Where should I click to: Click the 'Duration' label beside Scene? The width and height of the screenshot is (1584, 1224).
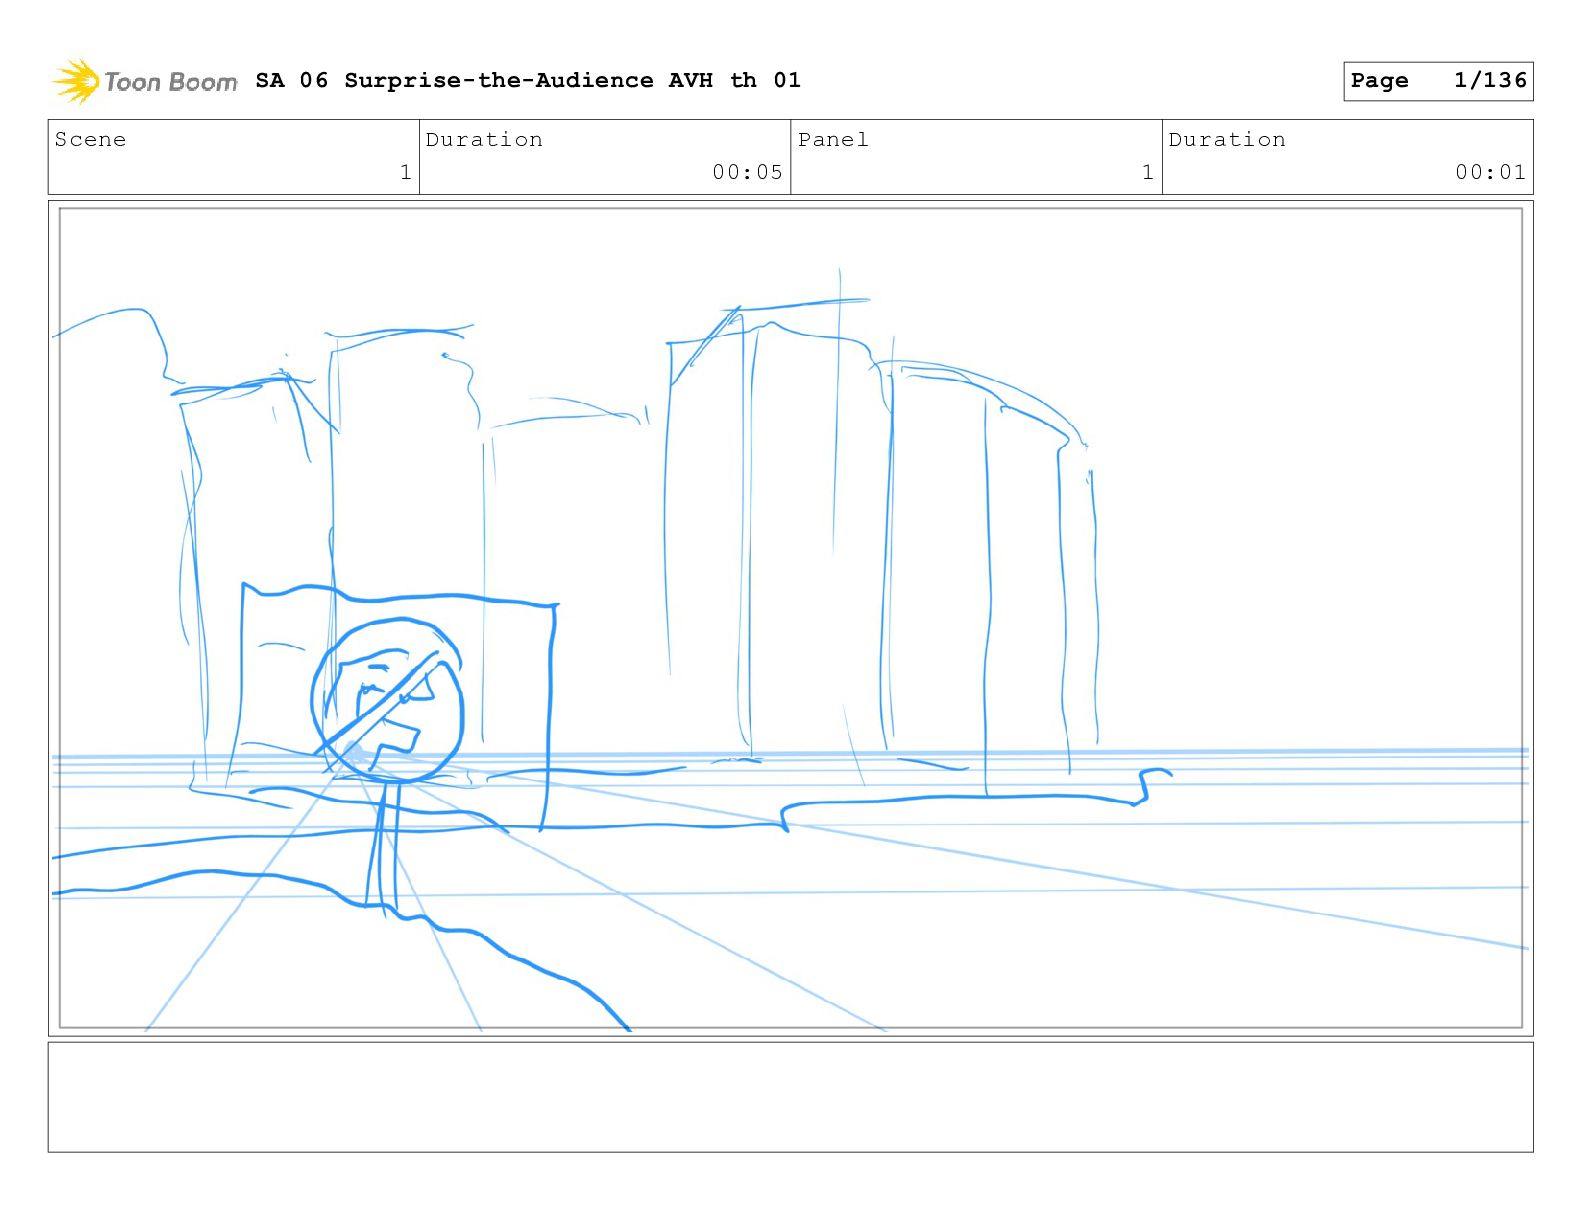pos(484,140)
